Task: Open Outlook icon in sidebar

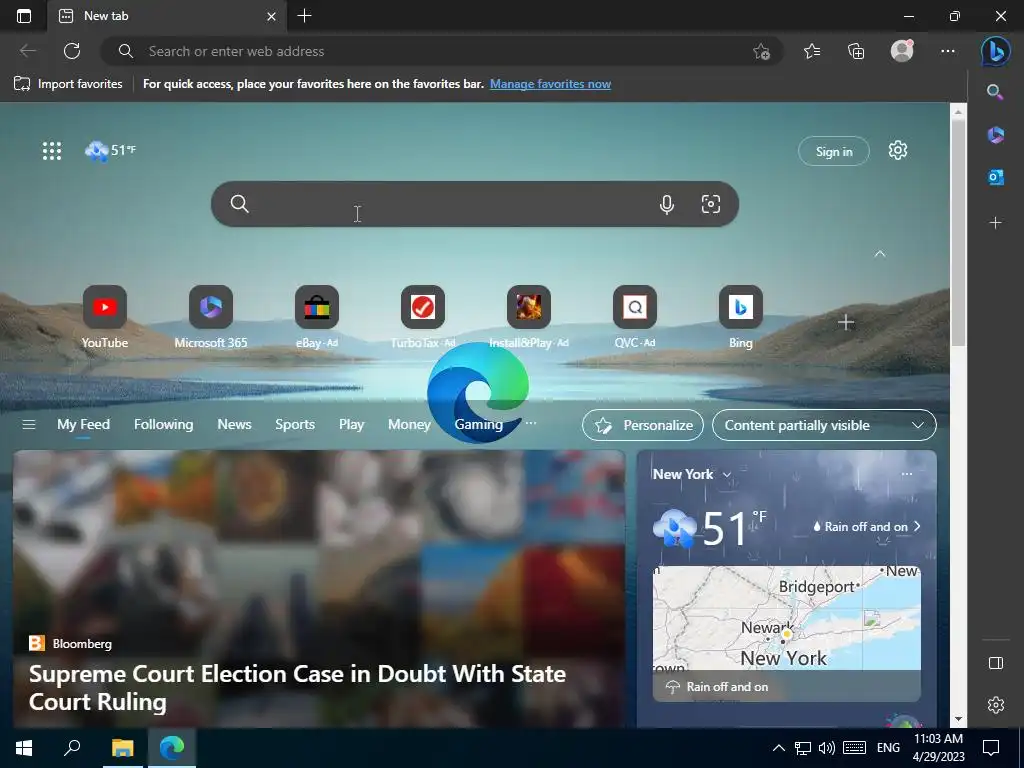Action: pyautogui.click(x=995, y=177)
